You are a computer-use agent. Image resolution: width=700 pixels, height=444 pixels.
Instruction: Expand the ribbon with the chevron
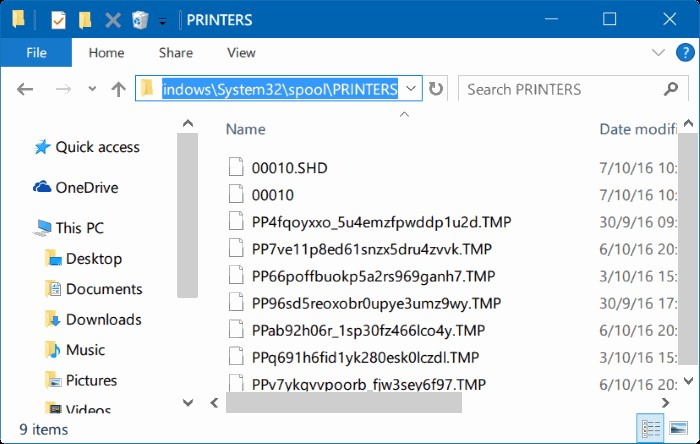[x=657, y=53]
